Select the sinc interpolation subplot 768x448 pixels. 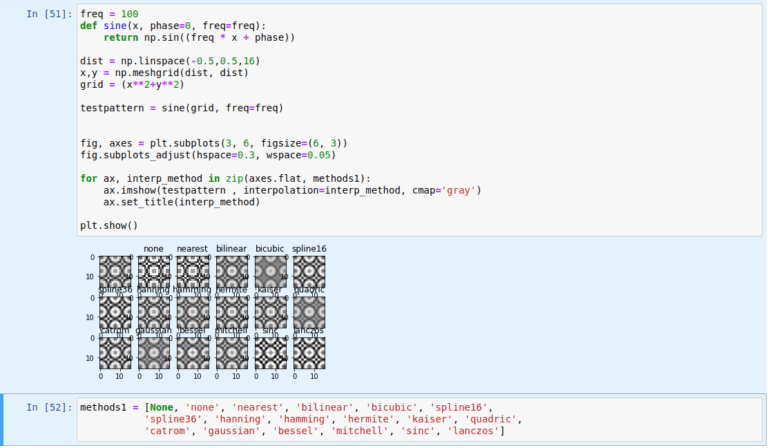pyautogui.click(x=270, y=352)
